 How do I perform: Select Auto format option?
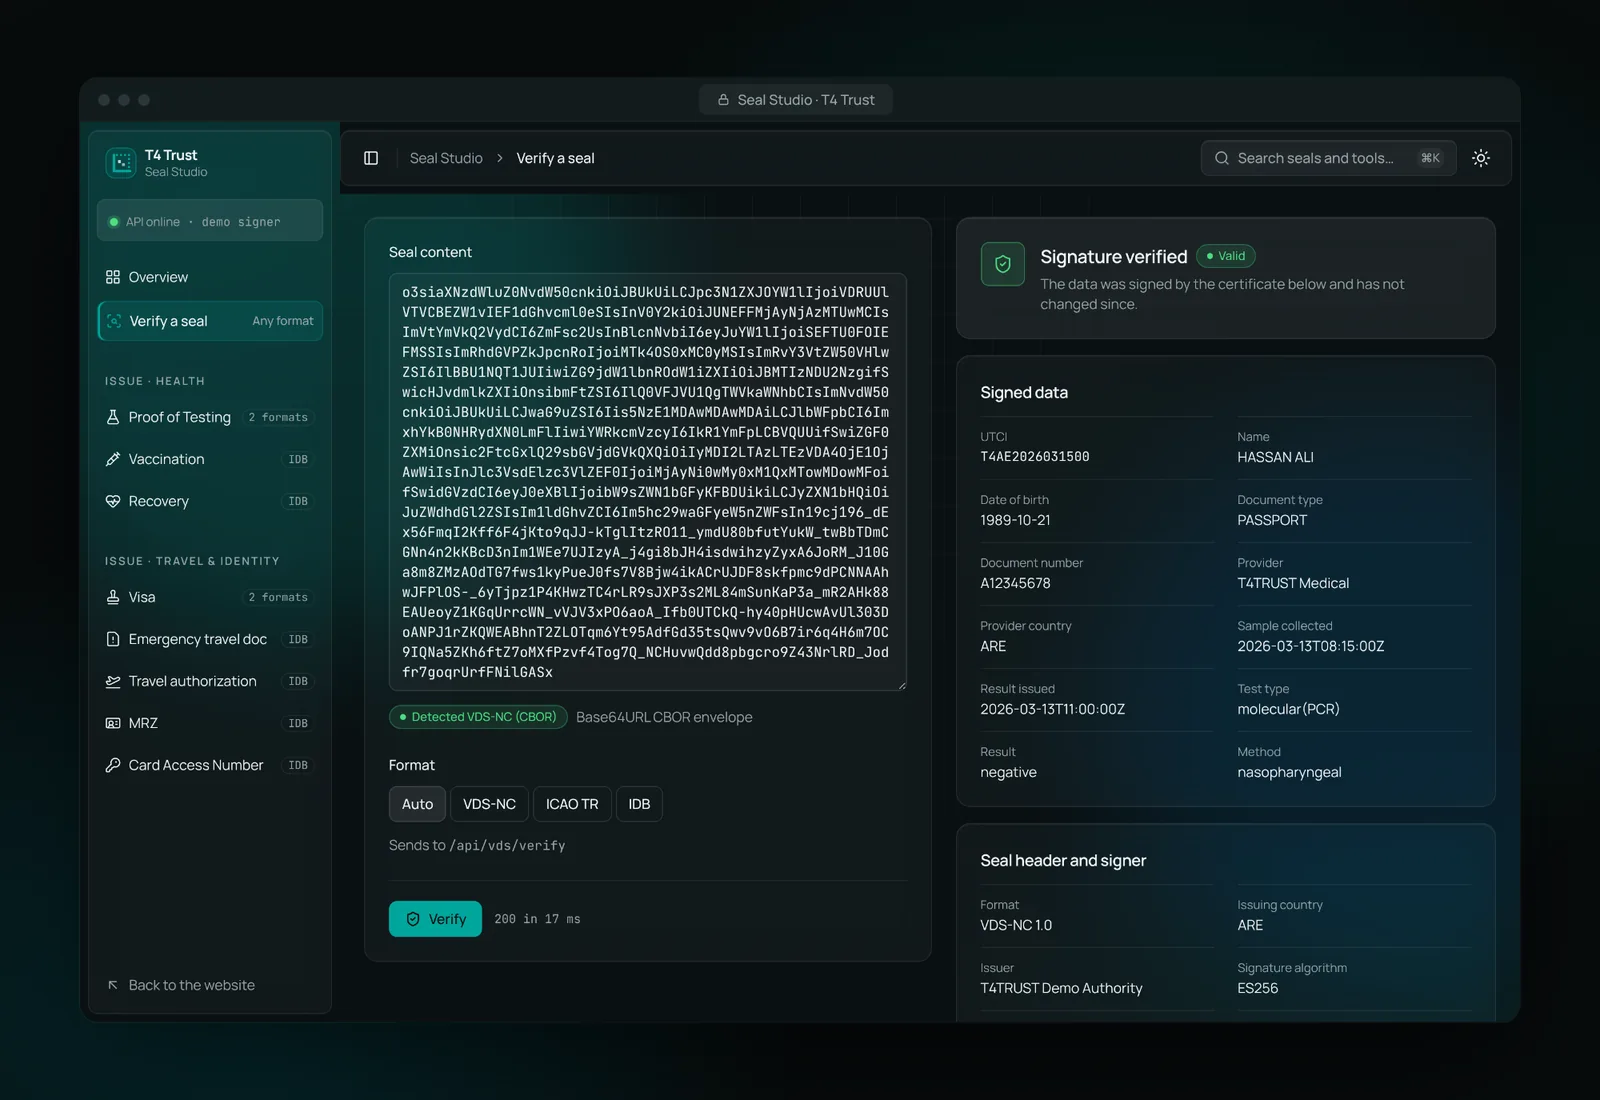point(417,804)
